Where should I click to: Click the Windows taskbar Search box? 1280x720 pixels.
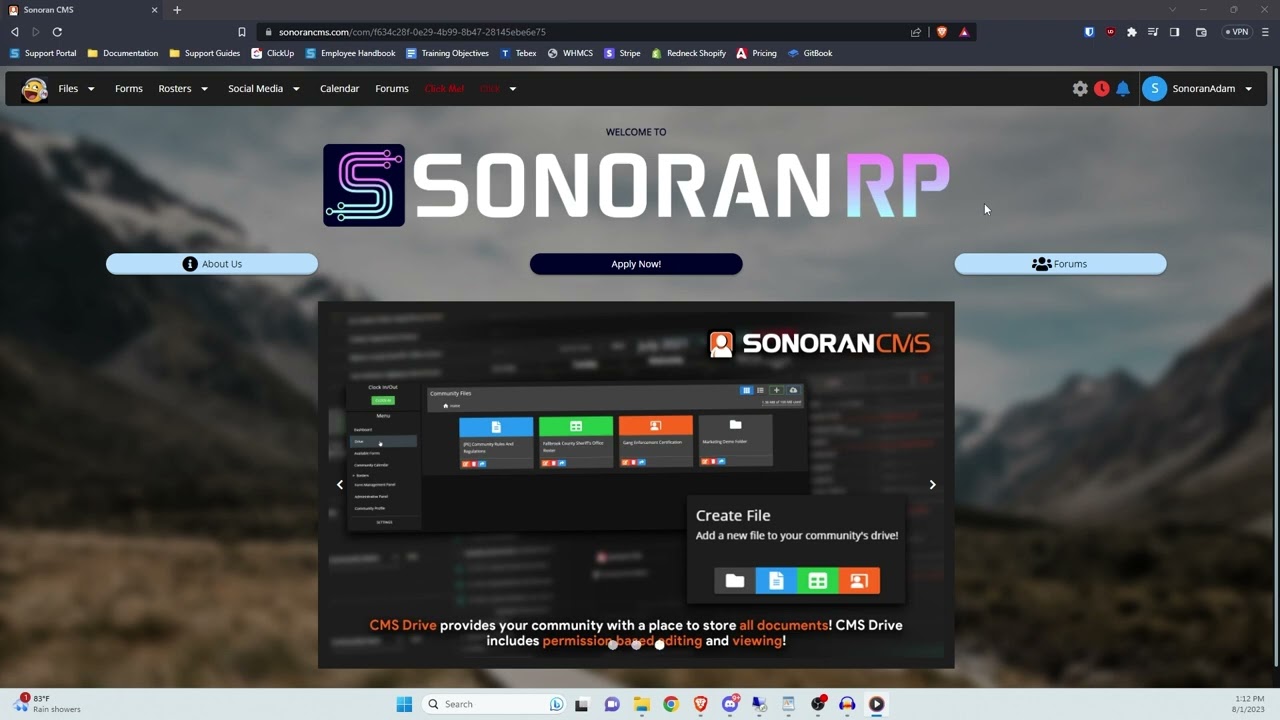(x=493, y=704)
